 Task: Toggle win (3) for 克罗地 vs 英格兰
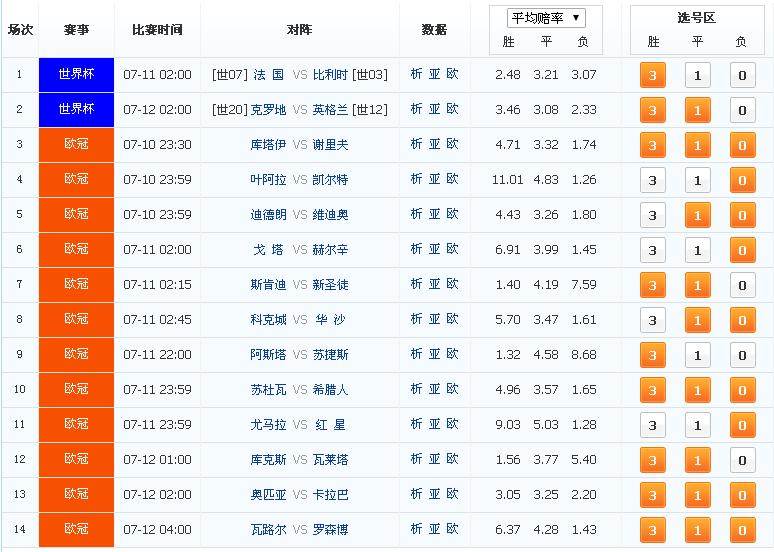coord(653,110)
